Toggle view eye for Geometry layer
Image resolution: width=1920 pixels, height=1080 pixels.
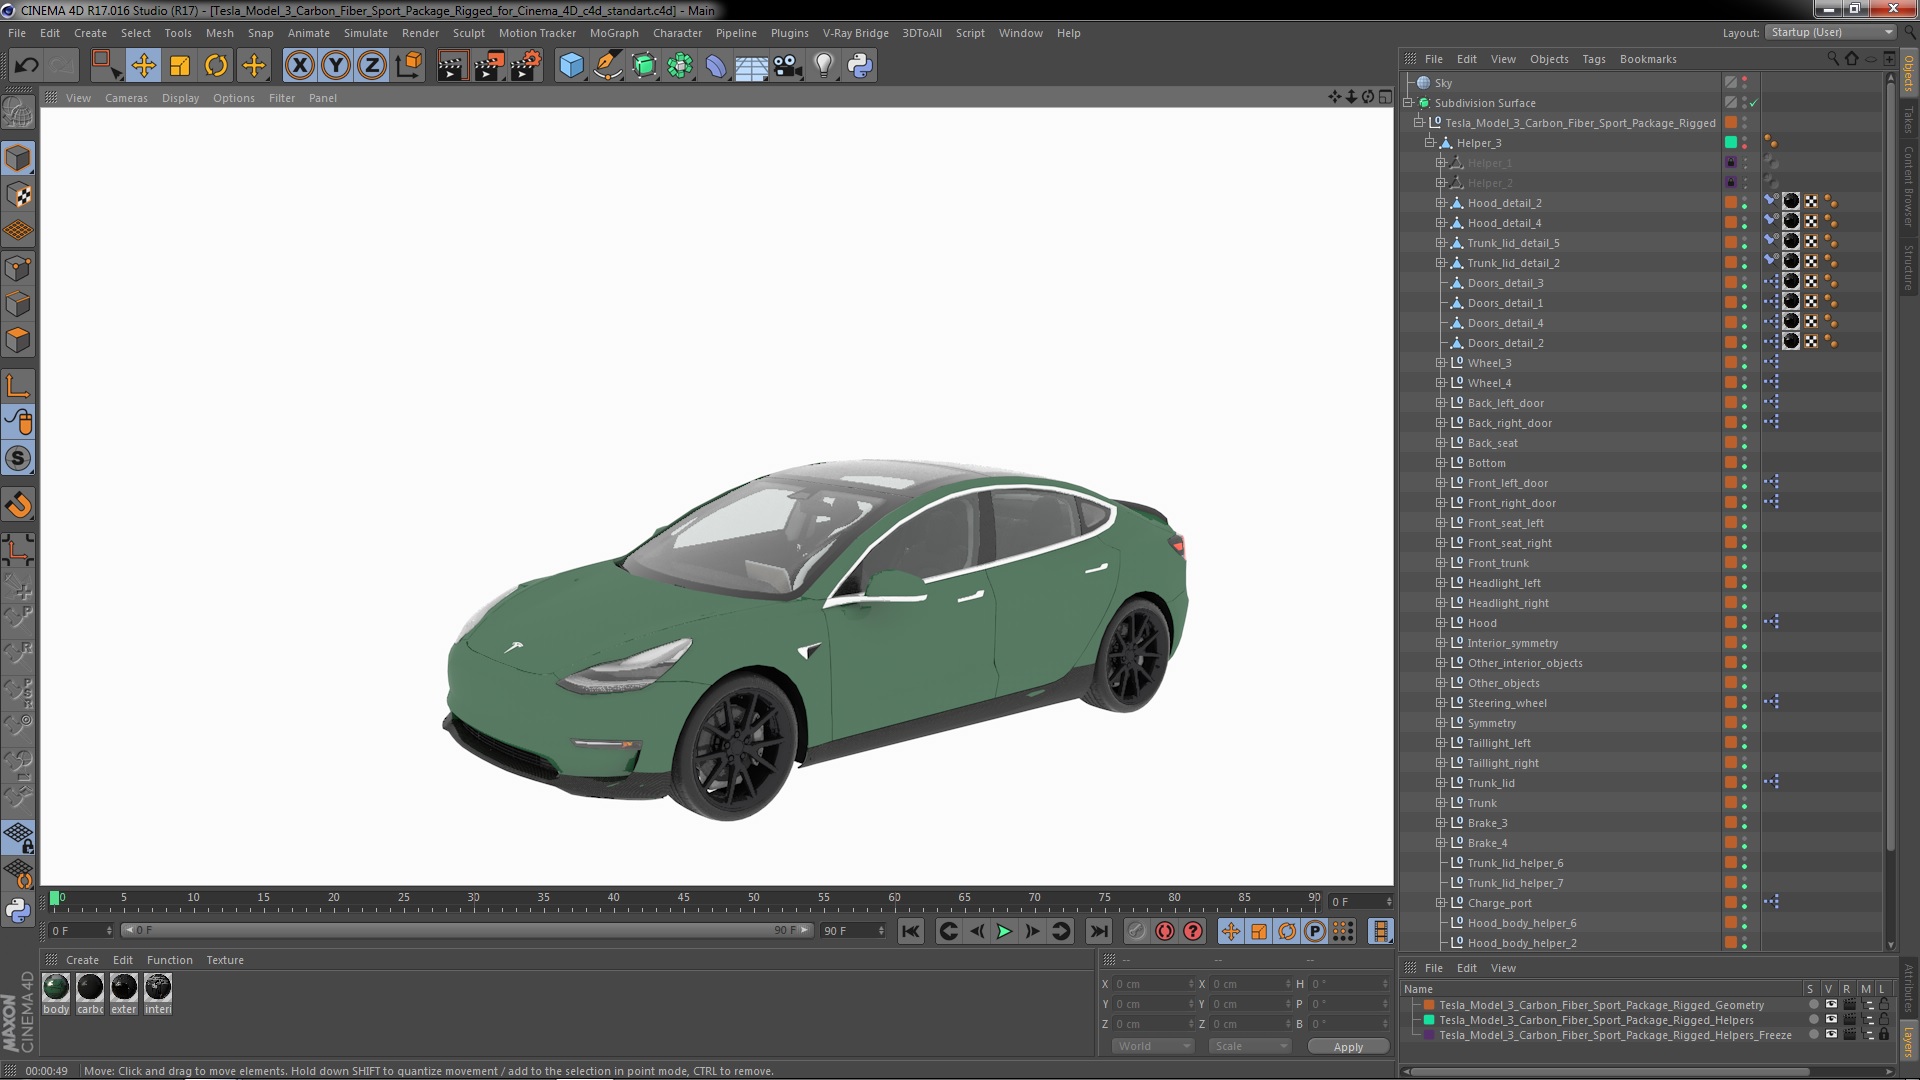click(1831, 1005)
